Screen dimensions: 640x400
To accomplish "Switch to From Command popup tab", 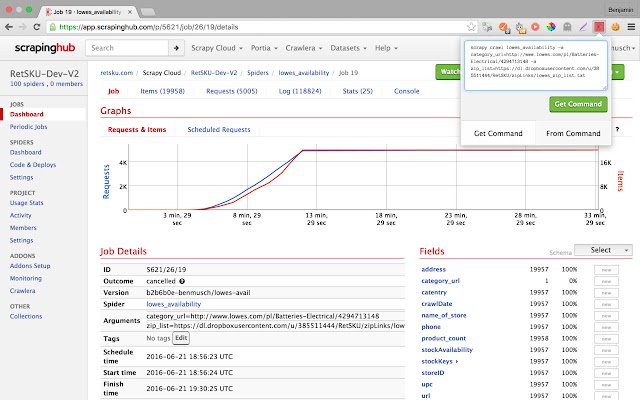I will point(573,133).
